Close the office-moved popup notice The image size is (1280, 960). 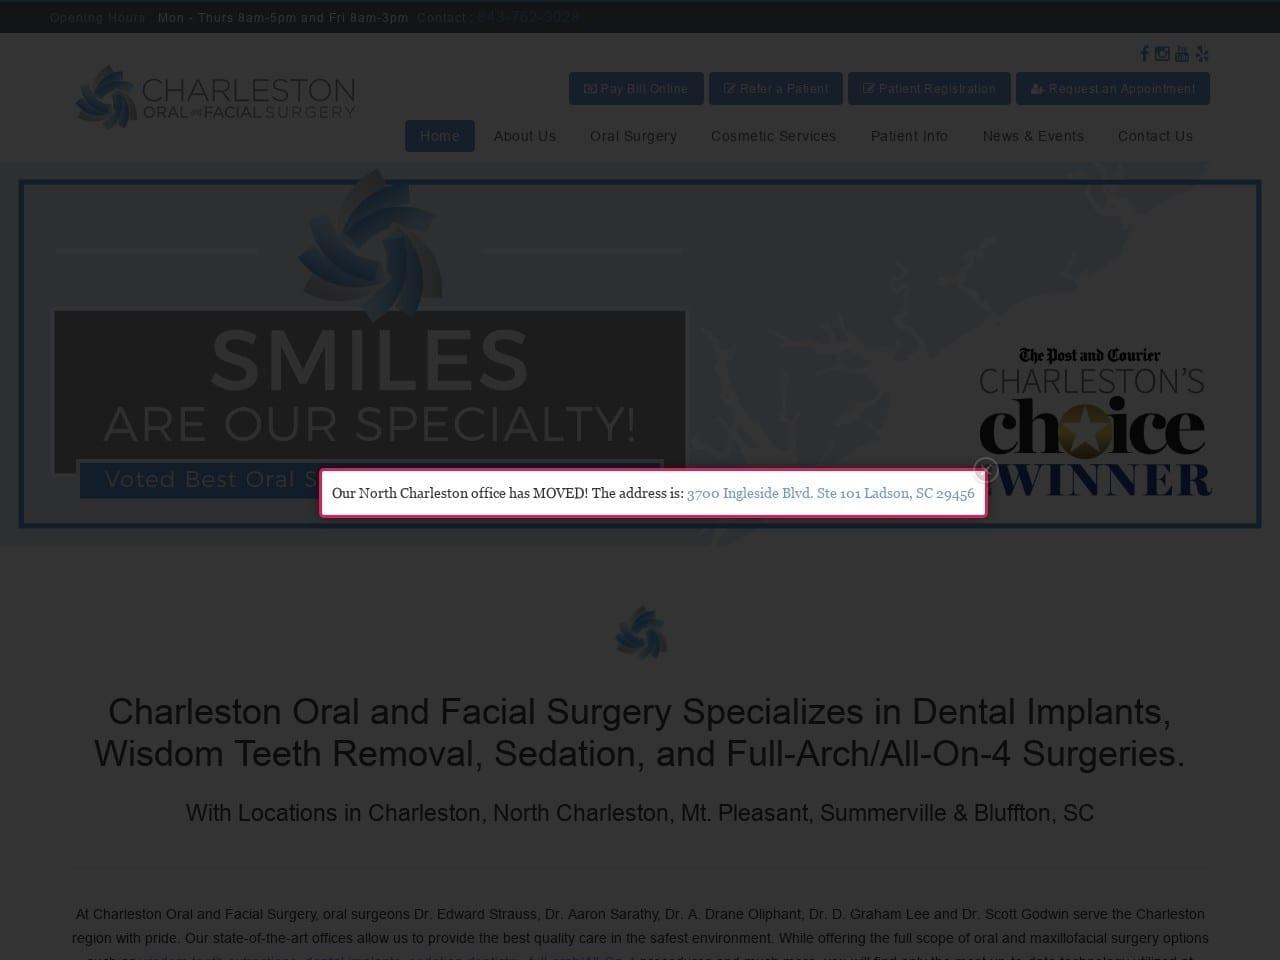pos(985,469)
